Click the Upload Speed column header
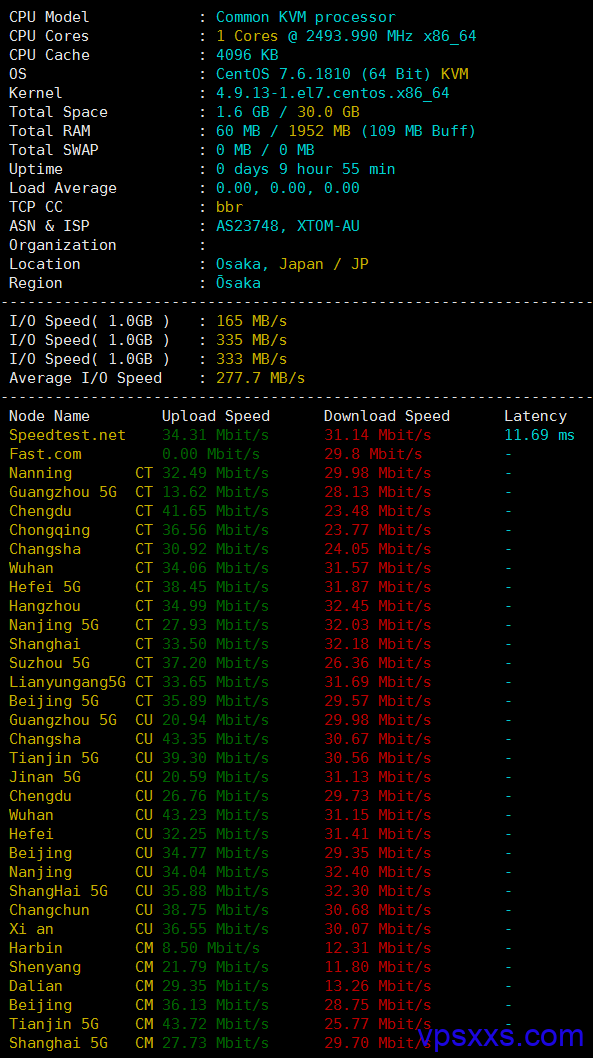This screenshot has width=593, height=1058. coord(216,416)
